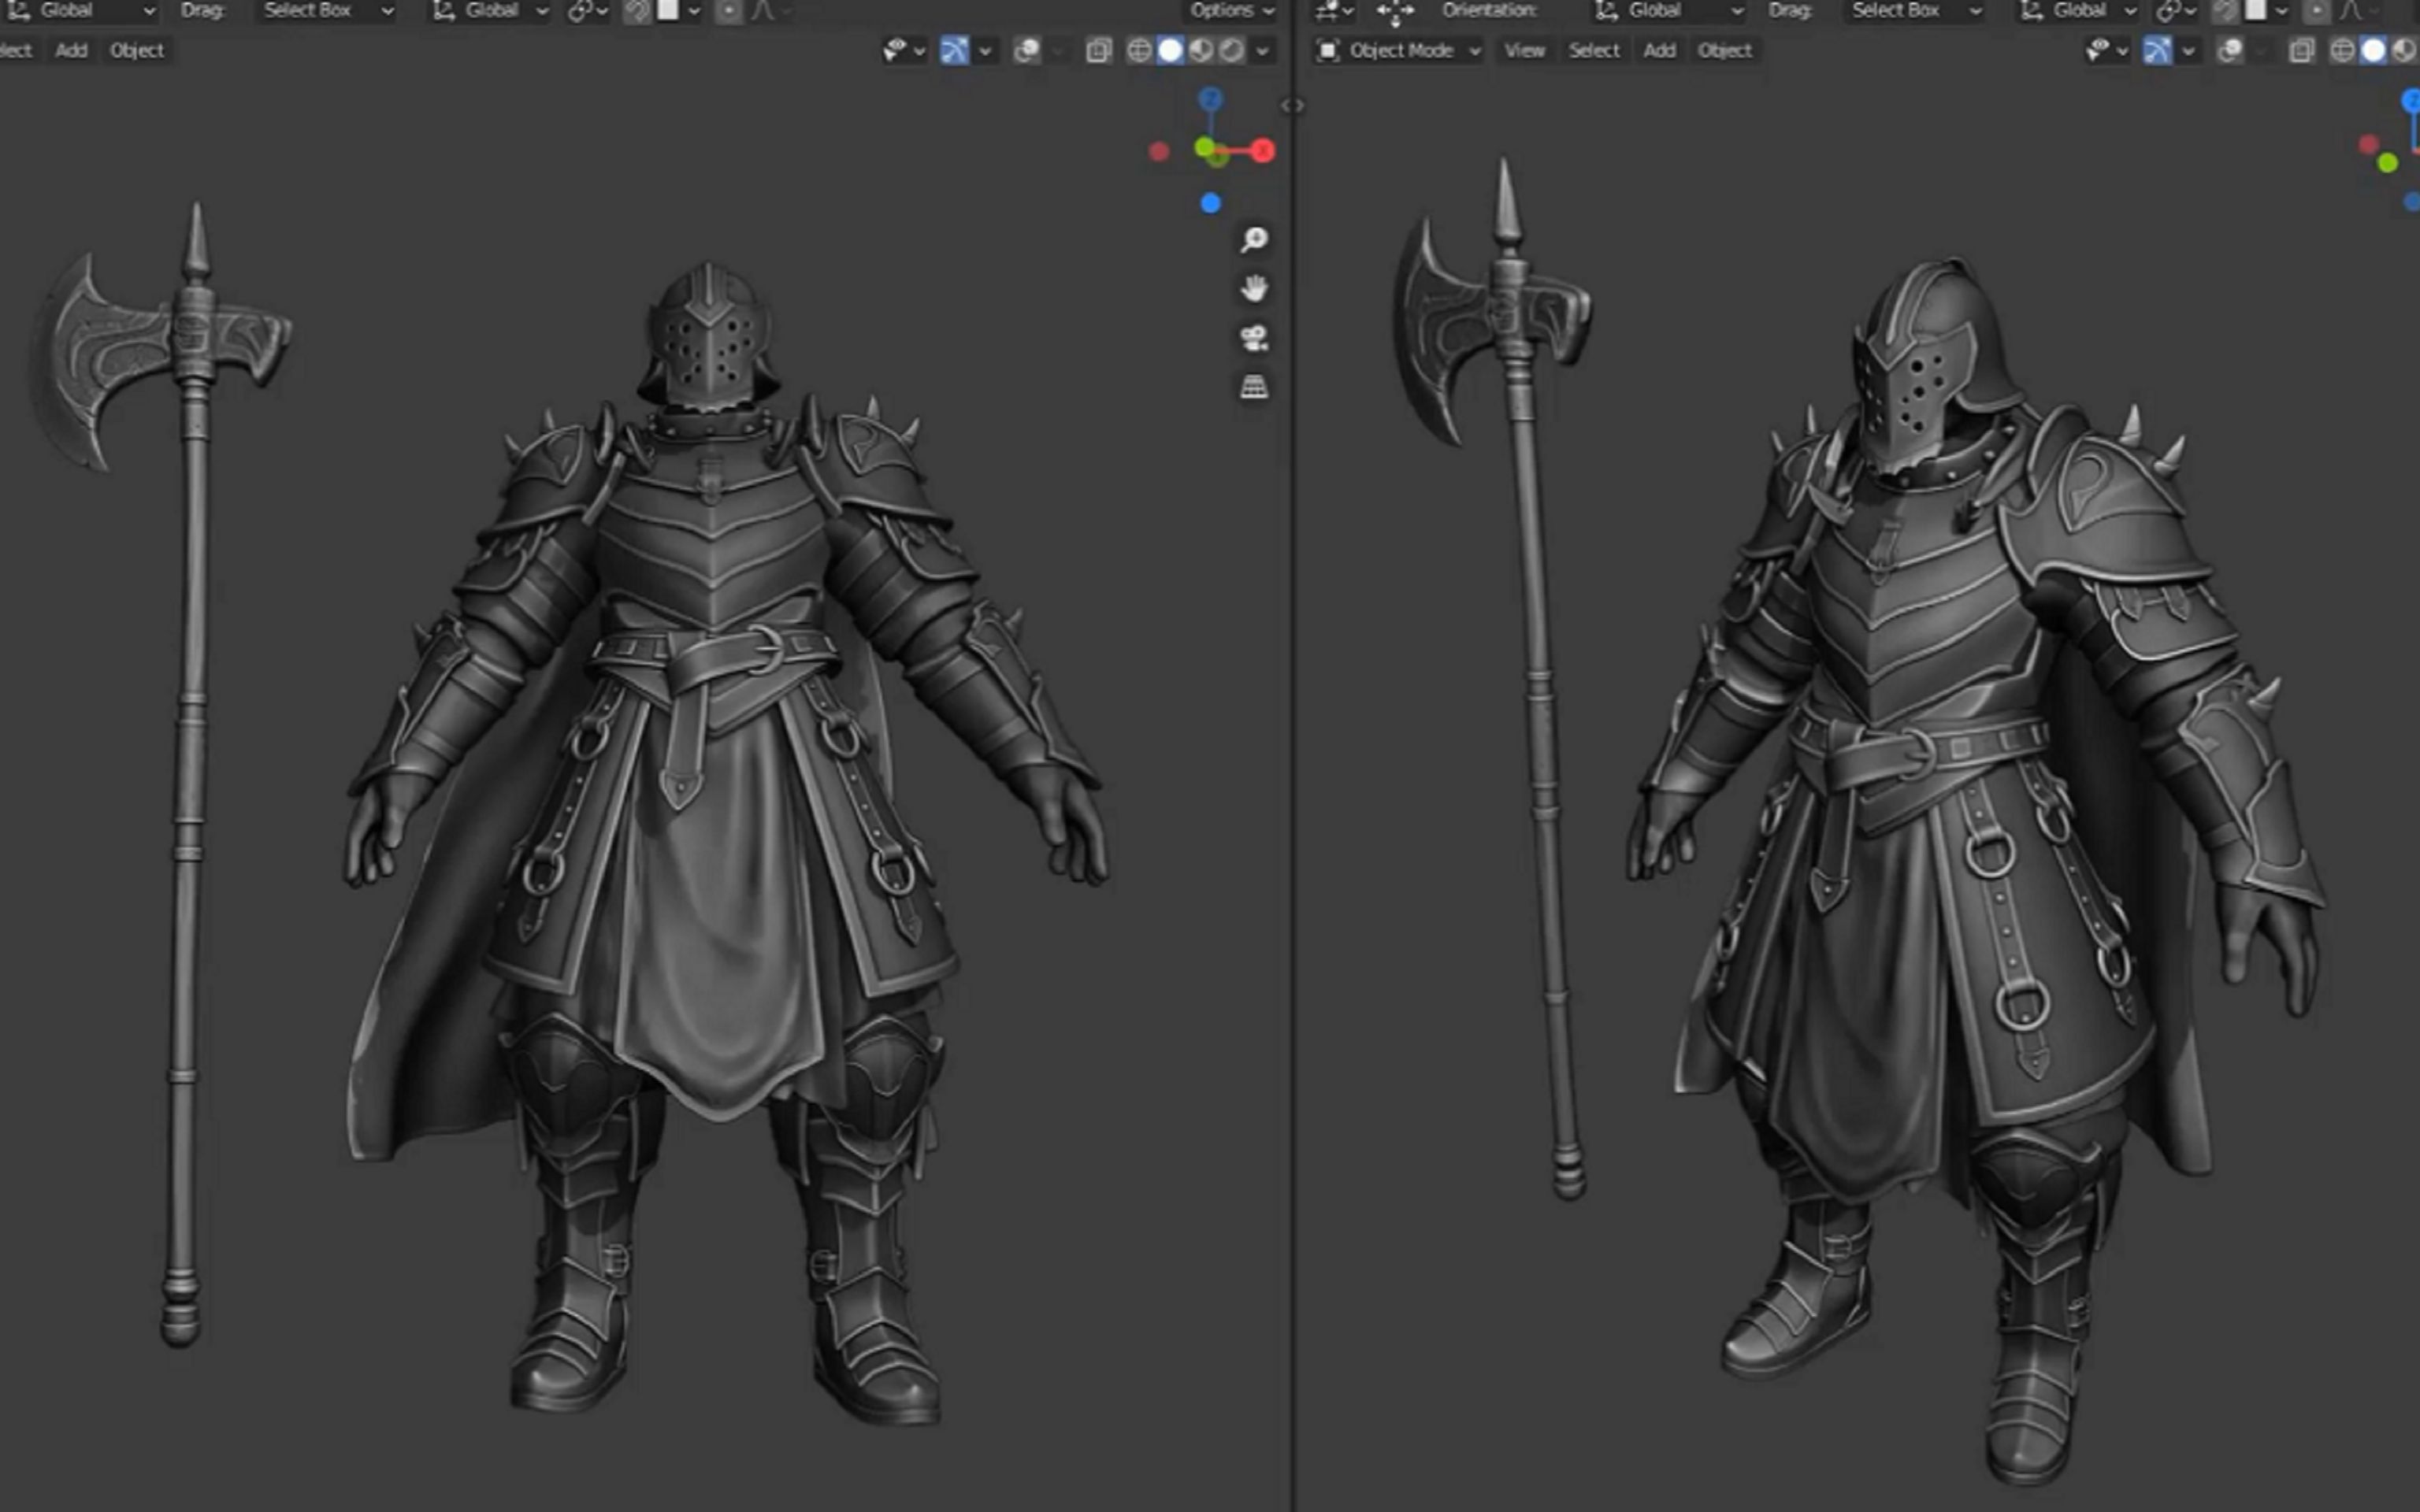Toggle camera view icon in left viewport

(x=1254, y=338)
